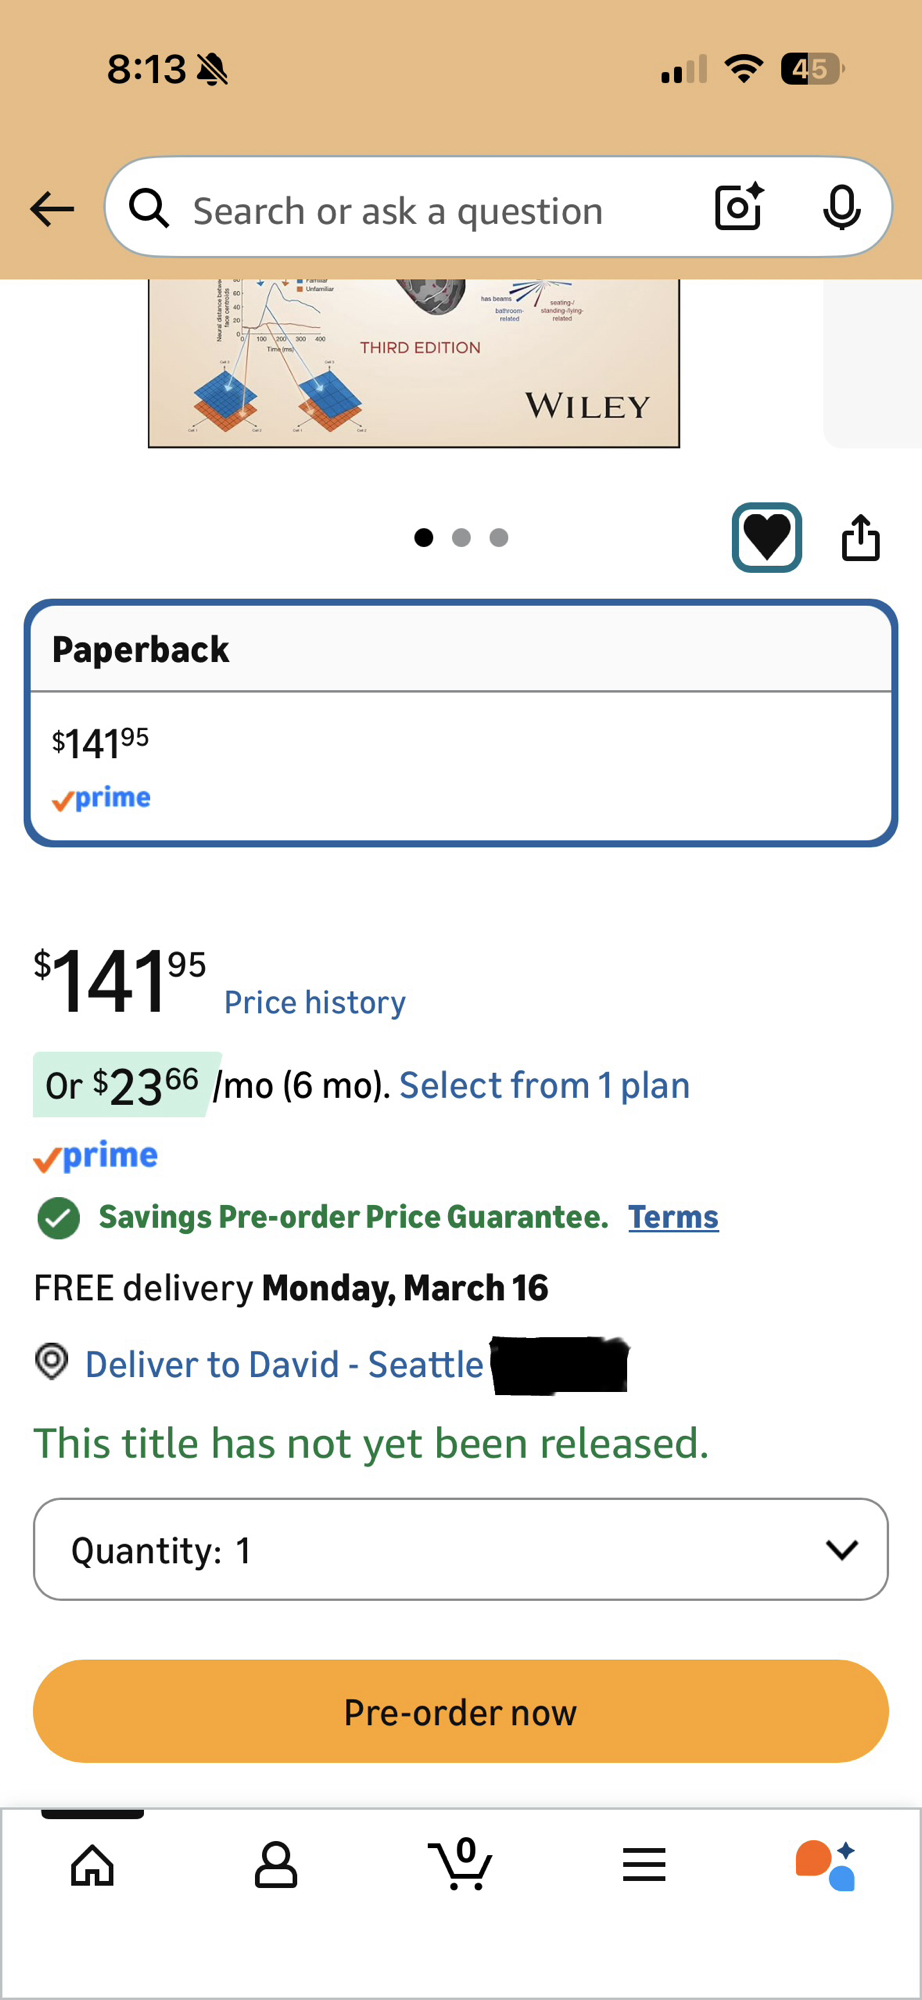
Task: Expand the Quantity dropdown
Action: click(460, 1549)
